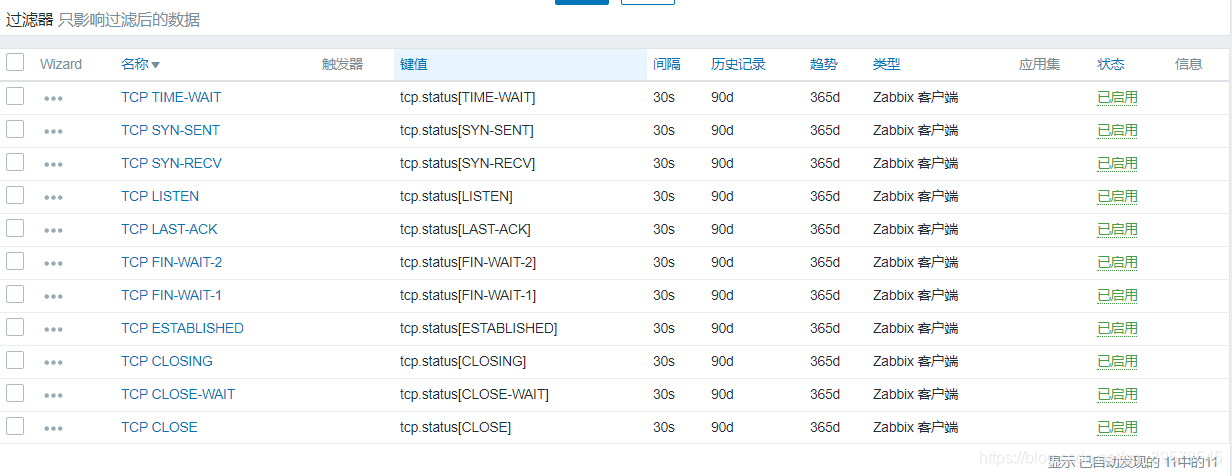1232x476 pixels.
Task: Toggle 已启用 status for TCP LAST-ACK
Action: (x=1117, y=229)
